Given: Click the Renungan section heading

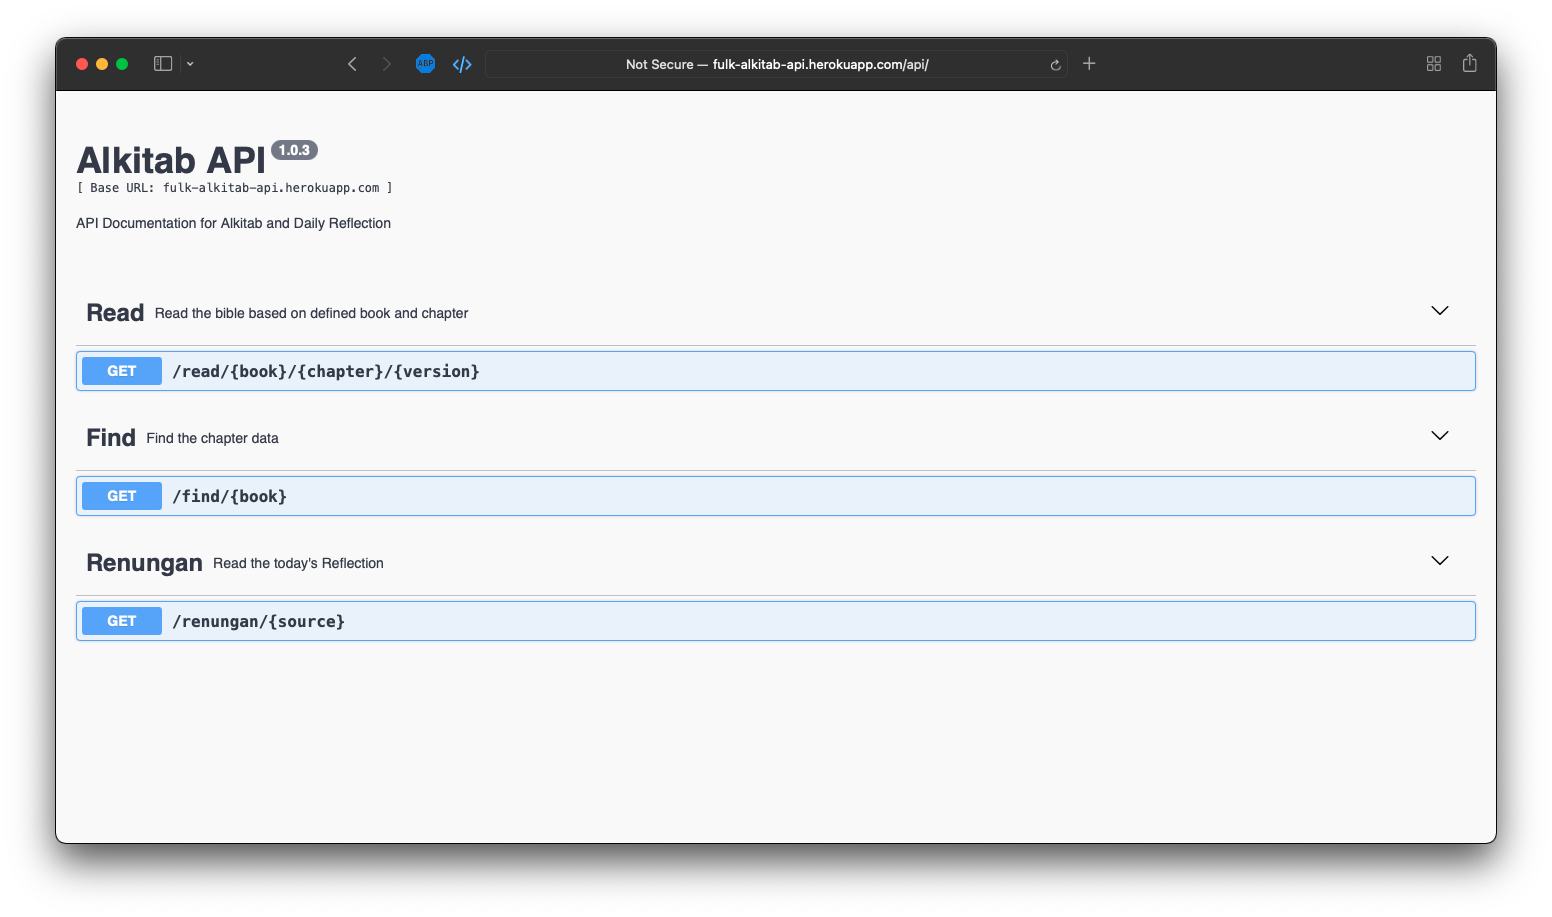Looking at the screenshot, I should click(144, 563).
